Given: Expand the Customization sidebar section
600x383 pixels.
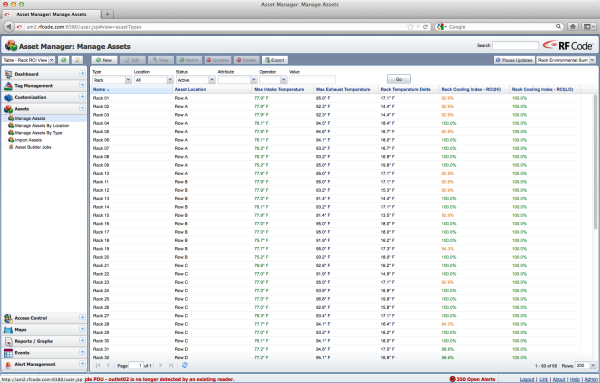Looking at the screenshot, I should pyautogui.click(x=82, y=97).
